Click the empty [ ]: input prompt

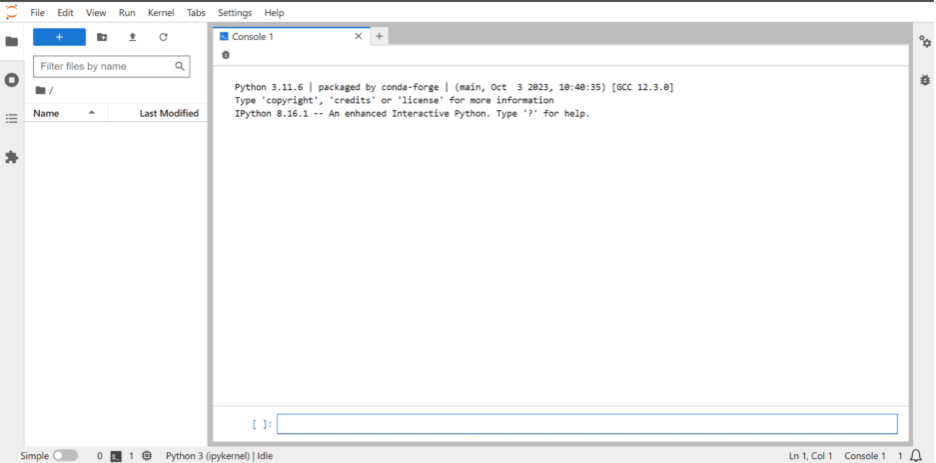pyautogui.click(x=262, y=424)
